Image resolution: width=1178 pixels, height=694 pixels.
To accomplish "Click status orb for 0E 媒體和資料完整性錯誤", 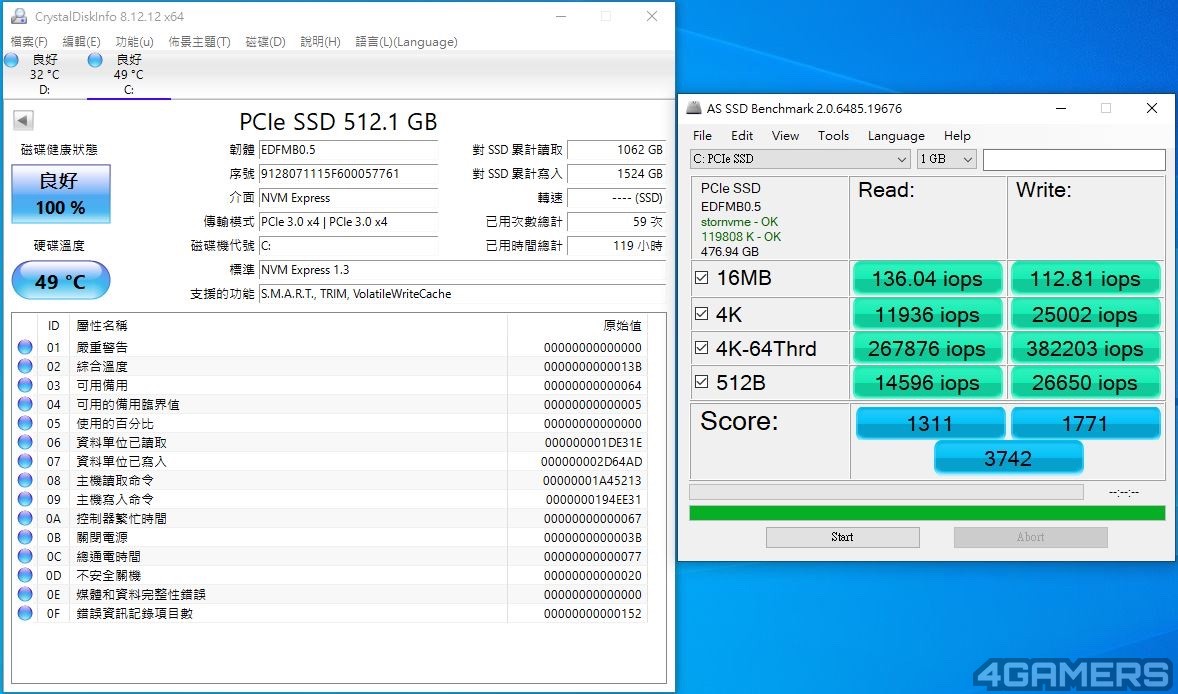I will [x=25, y=594].
